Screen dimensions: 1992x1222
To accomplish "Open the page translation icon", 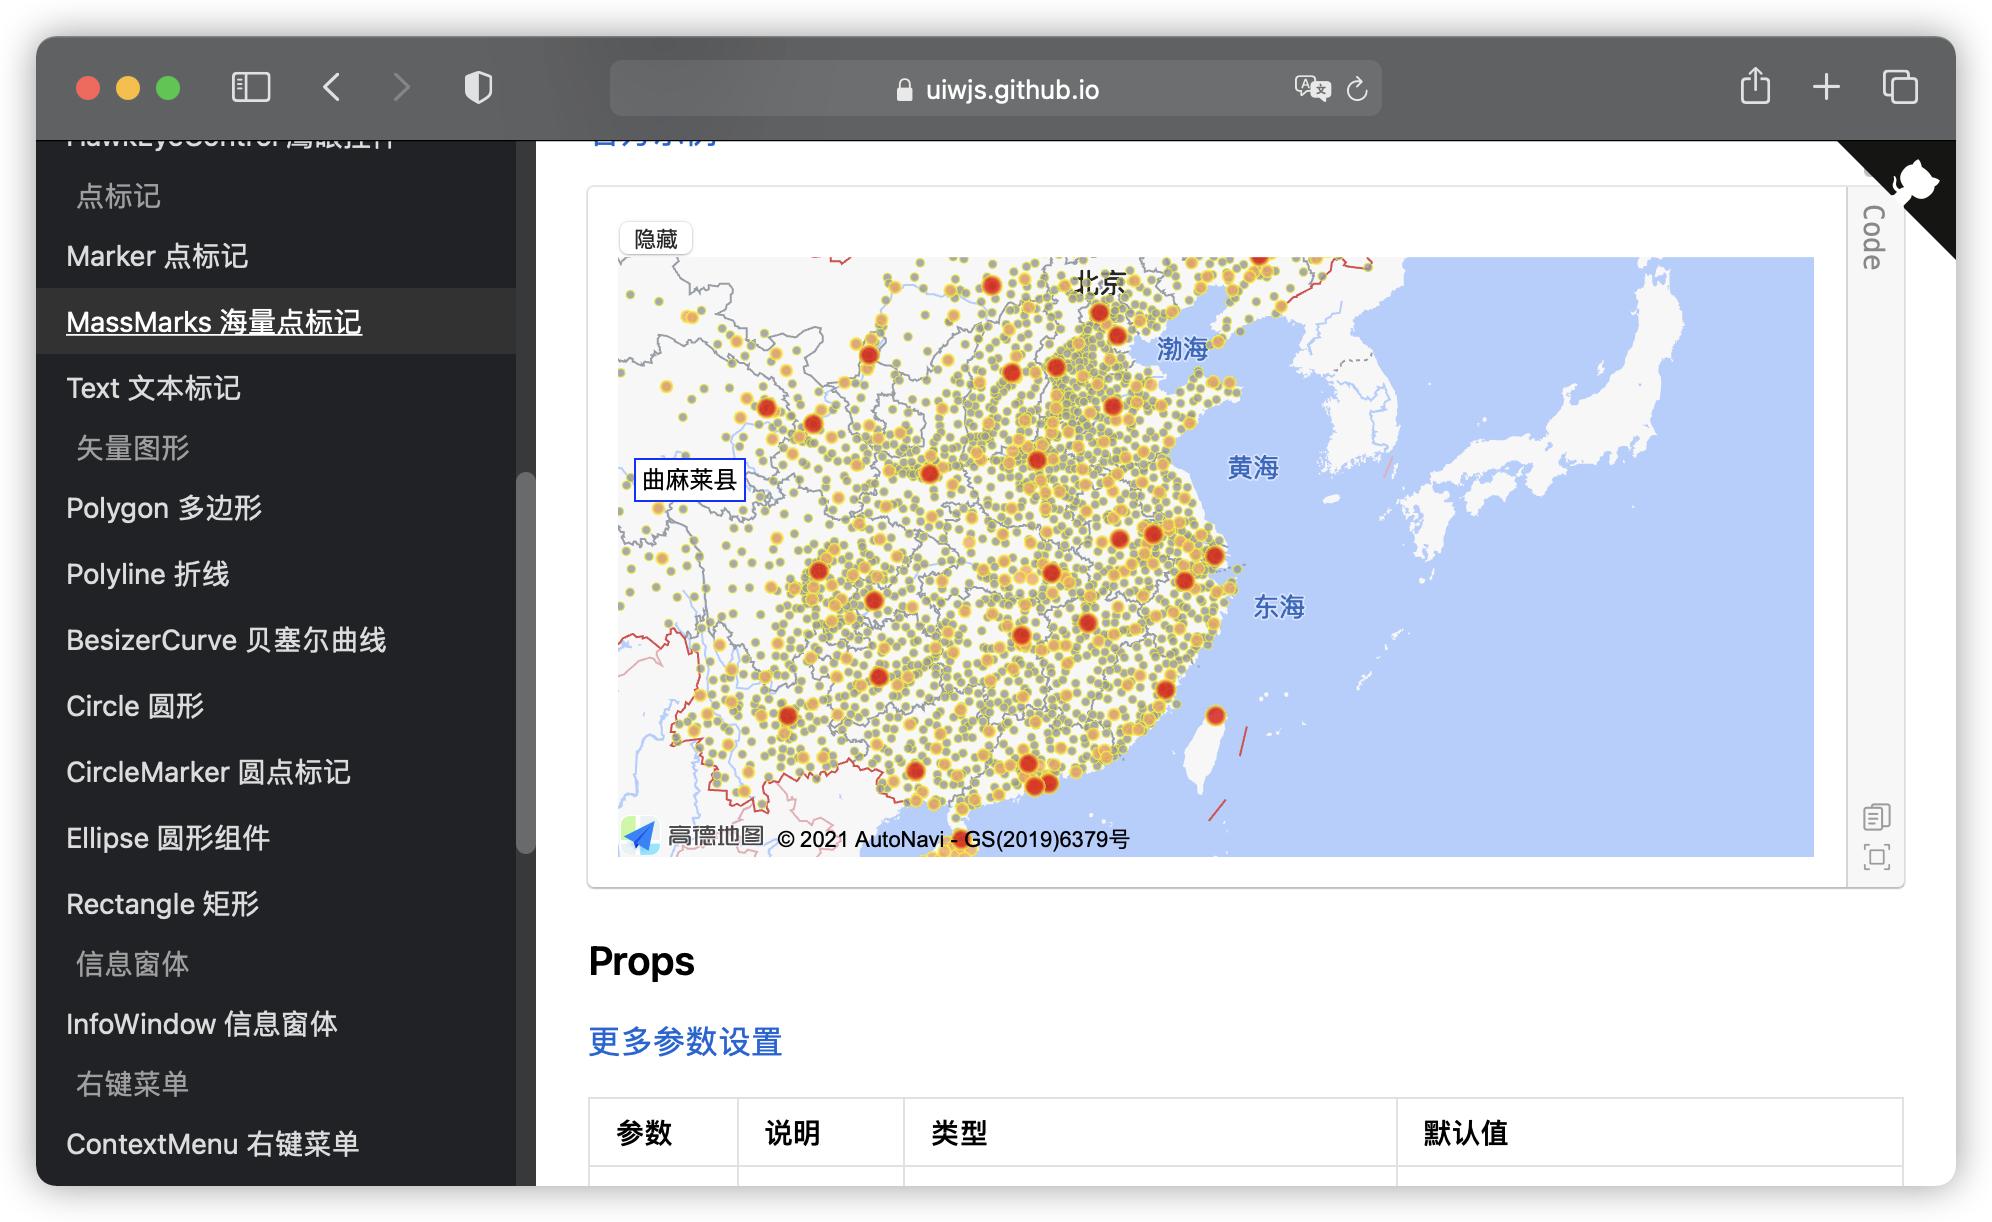I will coord(1313,89).
